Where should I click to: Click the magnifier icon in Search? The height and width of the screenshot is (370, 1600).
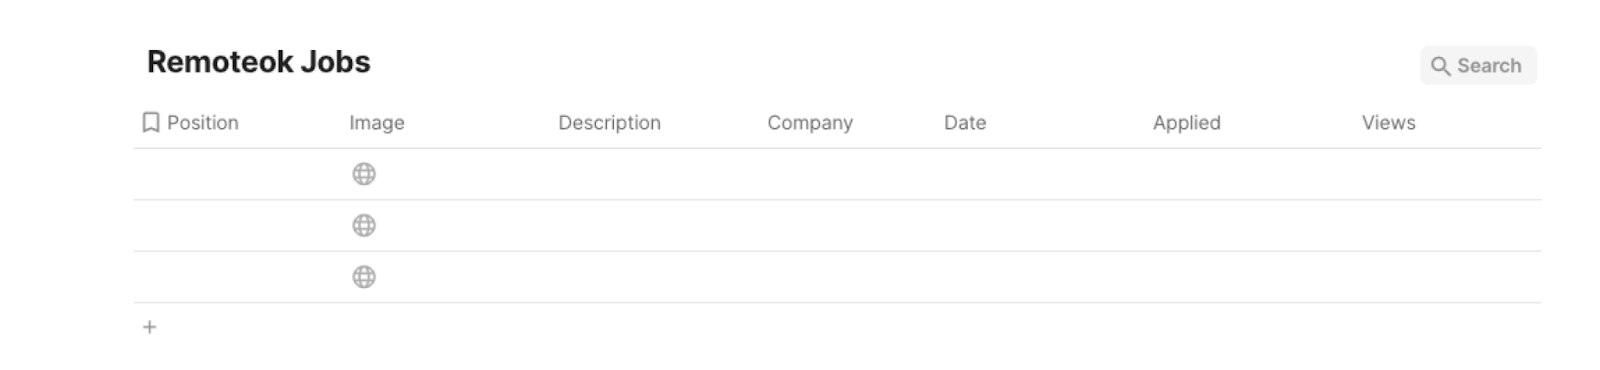click(1440, 66)
